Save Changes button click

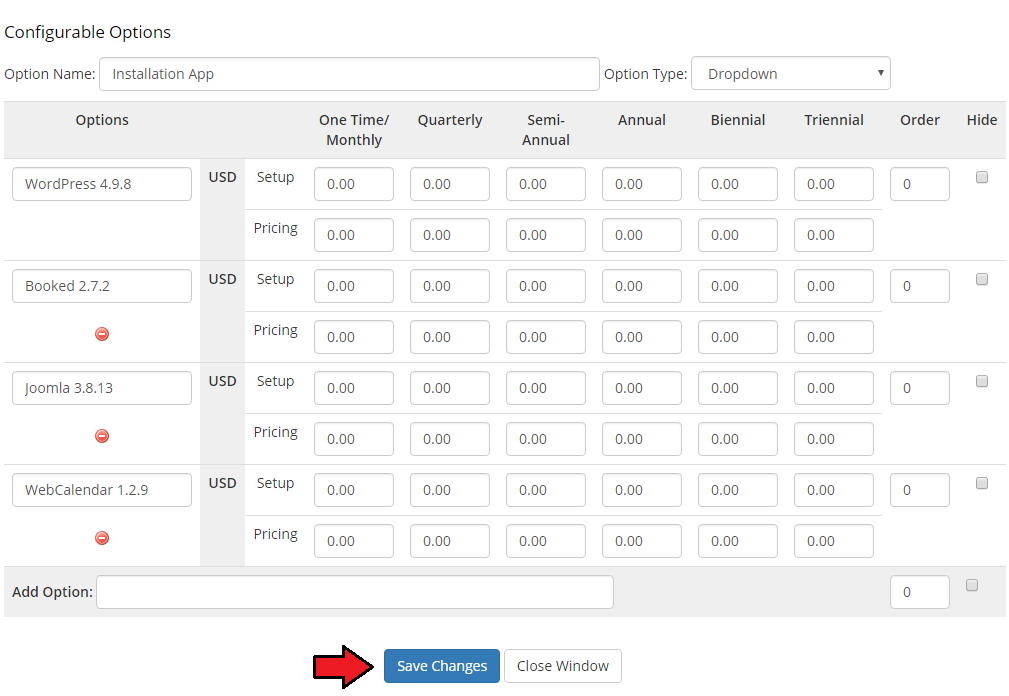pos(441,666)
